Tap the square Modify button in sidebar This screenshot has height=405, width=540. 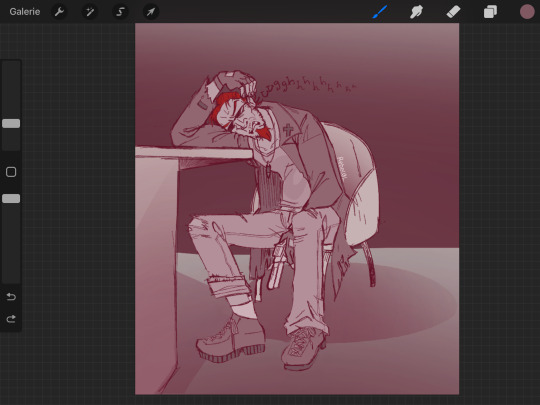[x=11, y=172]
